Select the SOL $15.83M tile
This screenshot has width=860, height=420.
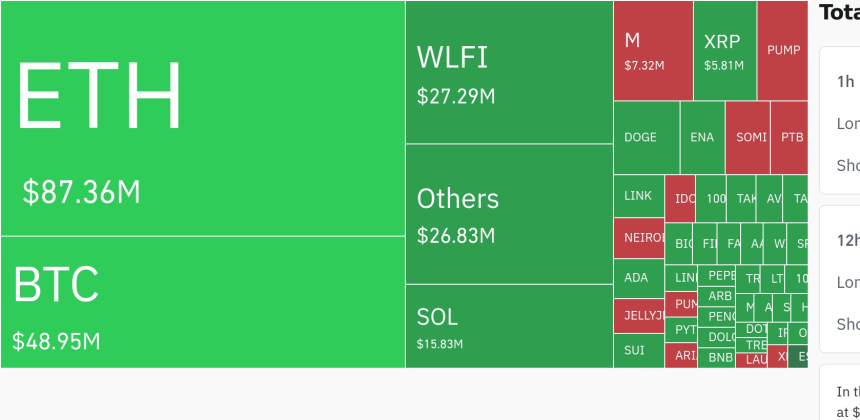(509, 326)
